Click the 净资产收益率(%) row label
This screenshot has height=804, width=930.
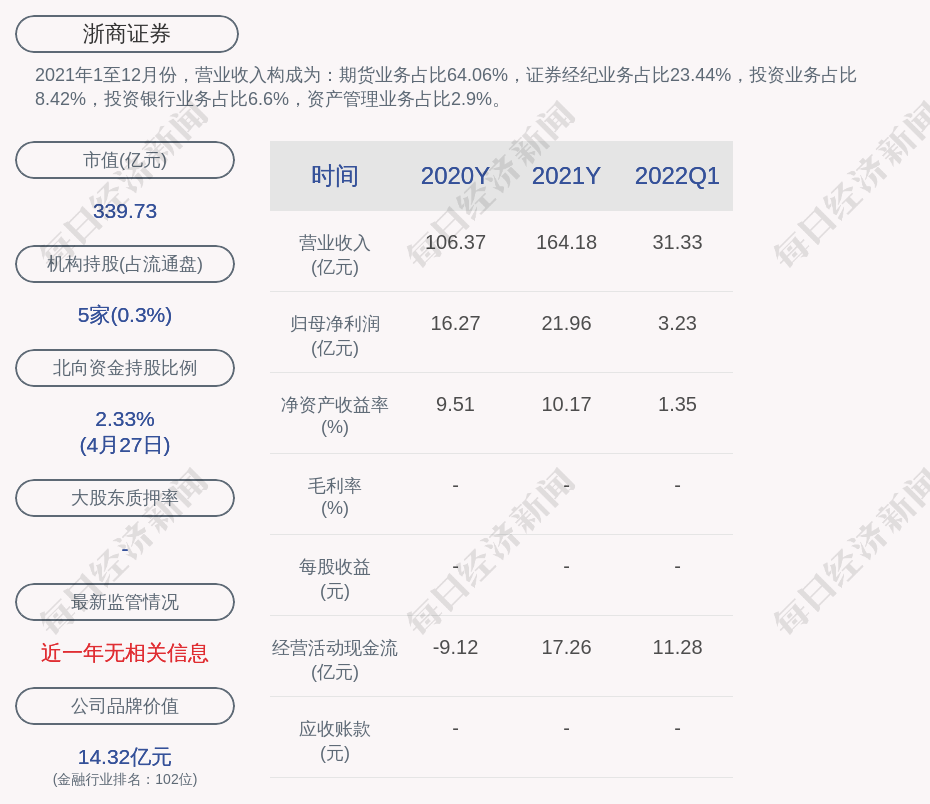pyautogui.click(x=335, y=416)
